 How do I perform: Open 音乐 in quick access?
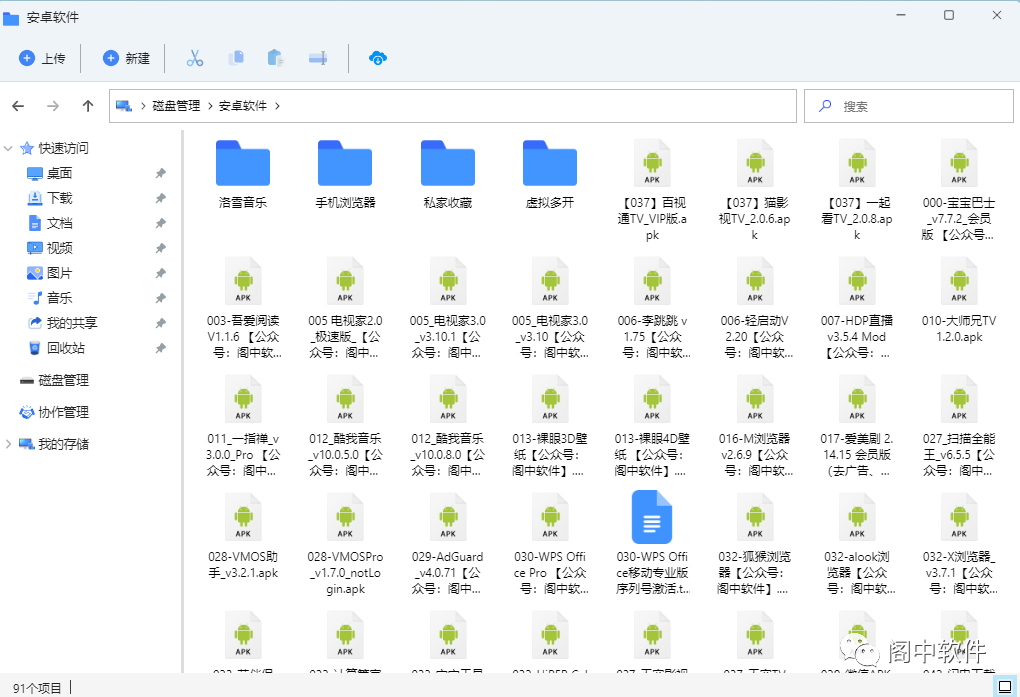coord(49,298)
